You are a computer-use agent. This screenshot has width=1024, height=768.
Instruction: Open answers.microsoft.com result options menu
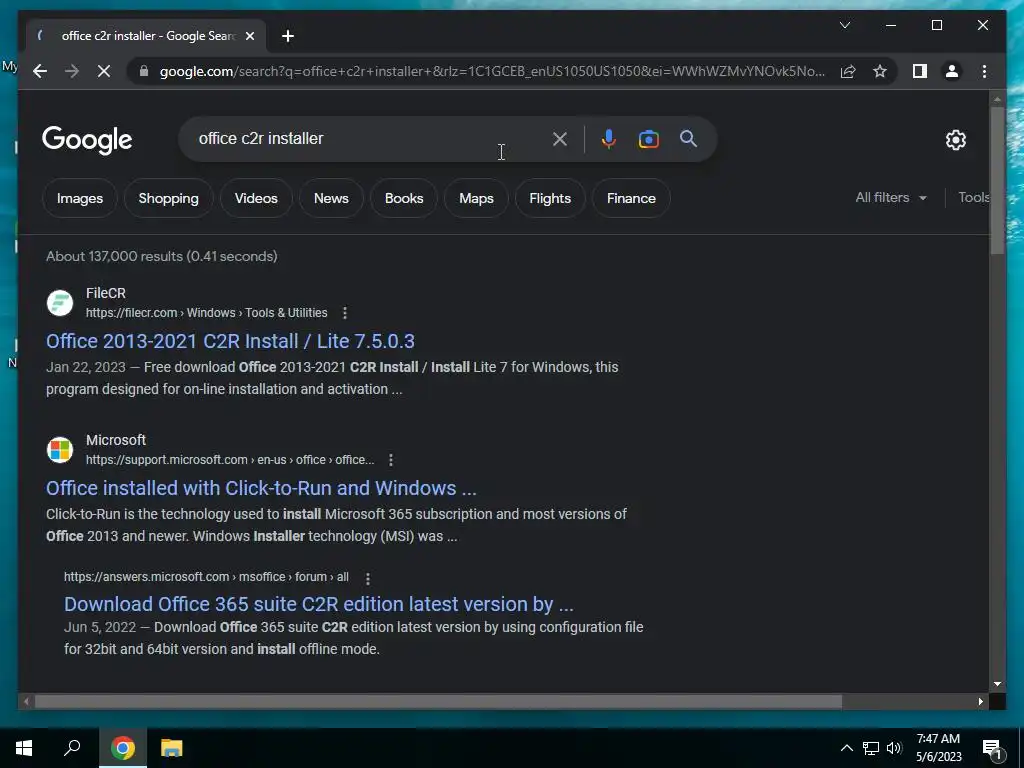(x=368, y=579)
